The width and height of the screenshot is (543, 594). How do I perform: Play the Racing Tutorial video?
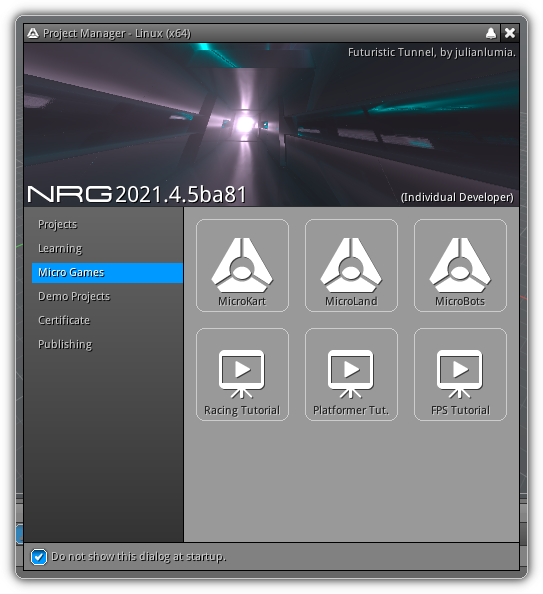[x=242, y=374]
